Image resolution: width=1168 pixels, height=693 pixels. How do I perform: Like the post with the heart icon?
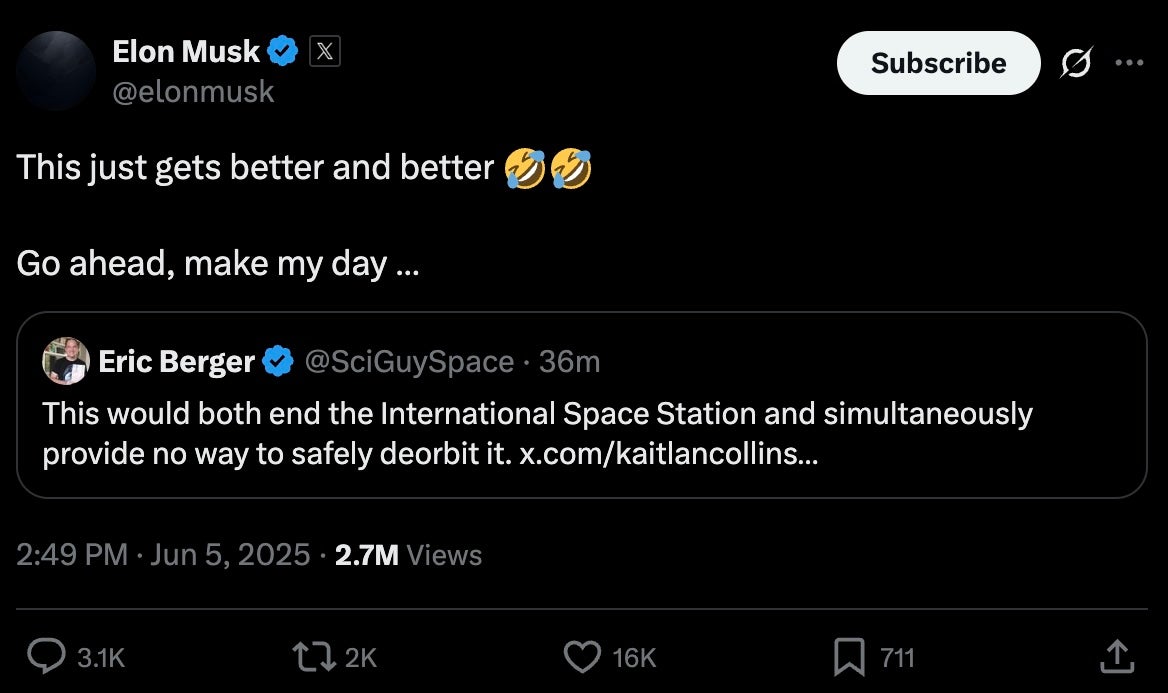[582, 657]
